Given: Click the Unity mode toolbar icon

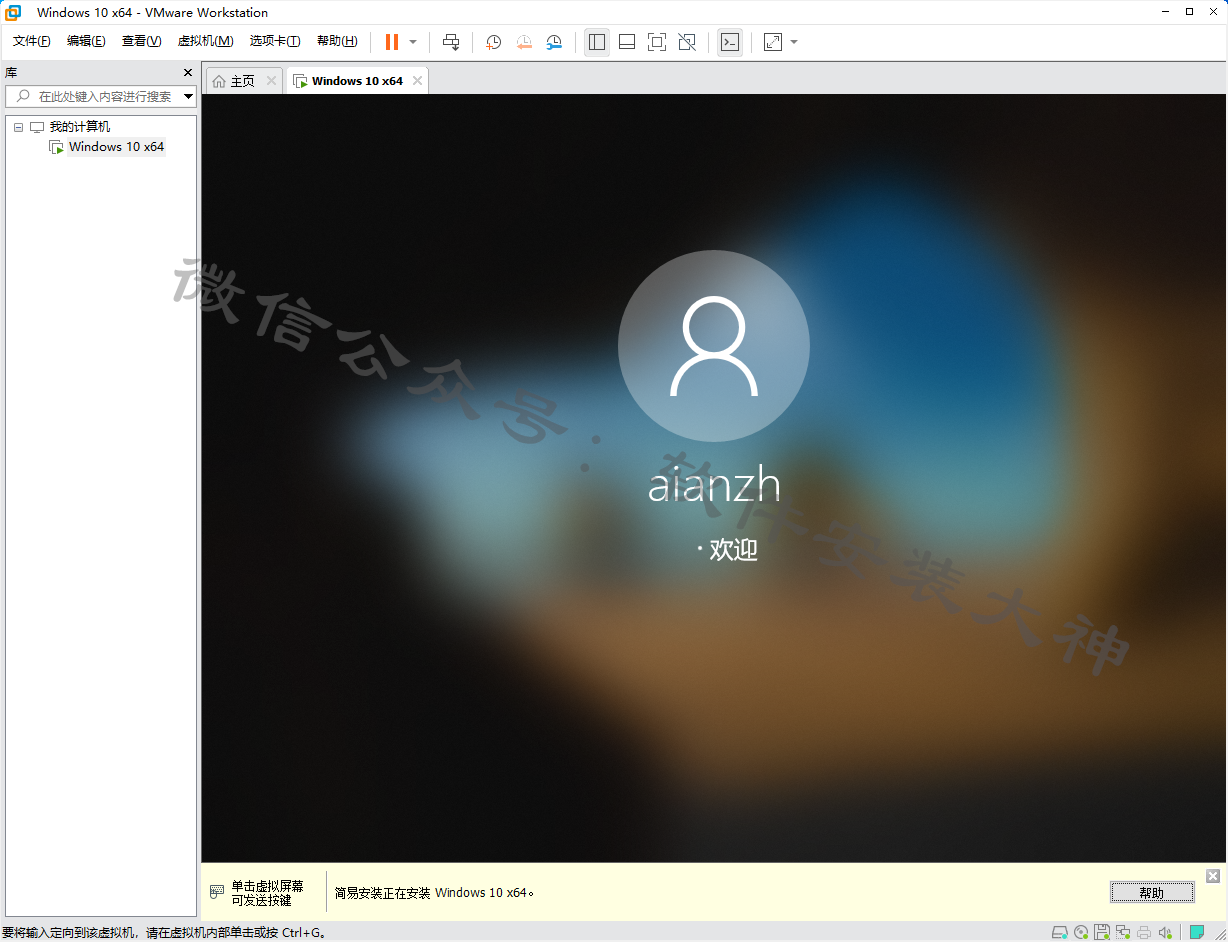Looking at the screenshot, I should click(687, 42).
